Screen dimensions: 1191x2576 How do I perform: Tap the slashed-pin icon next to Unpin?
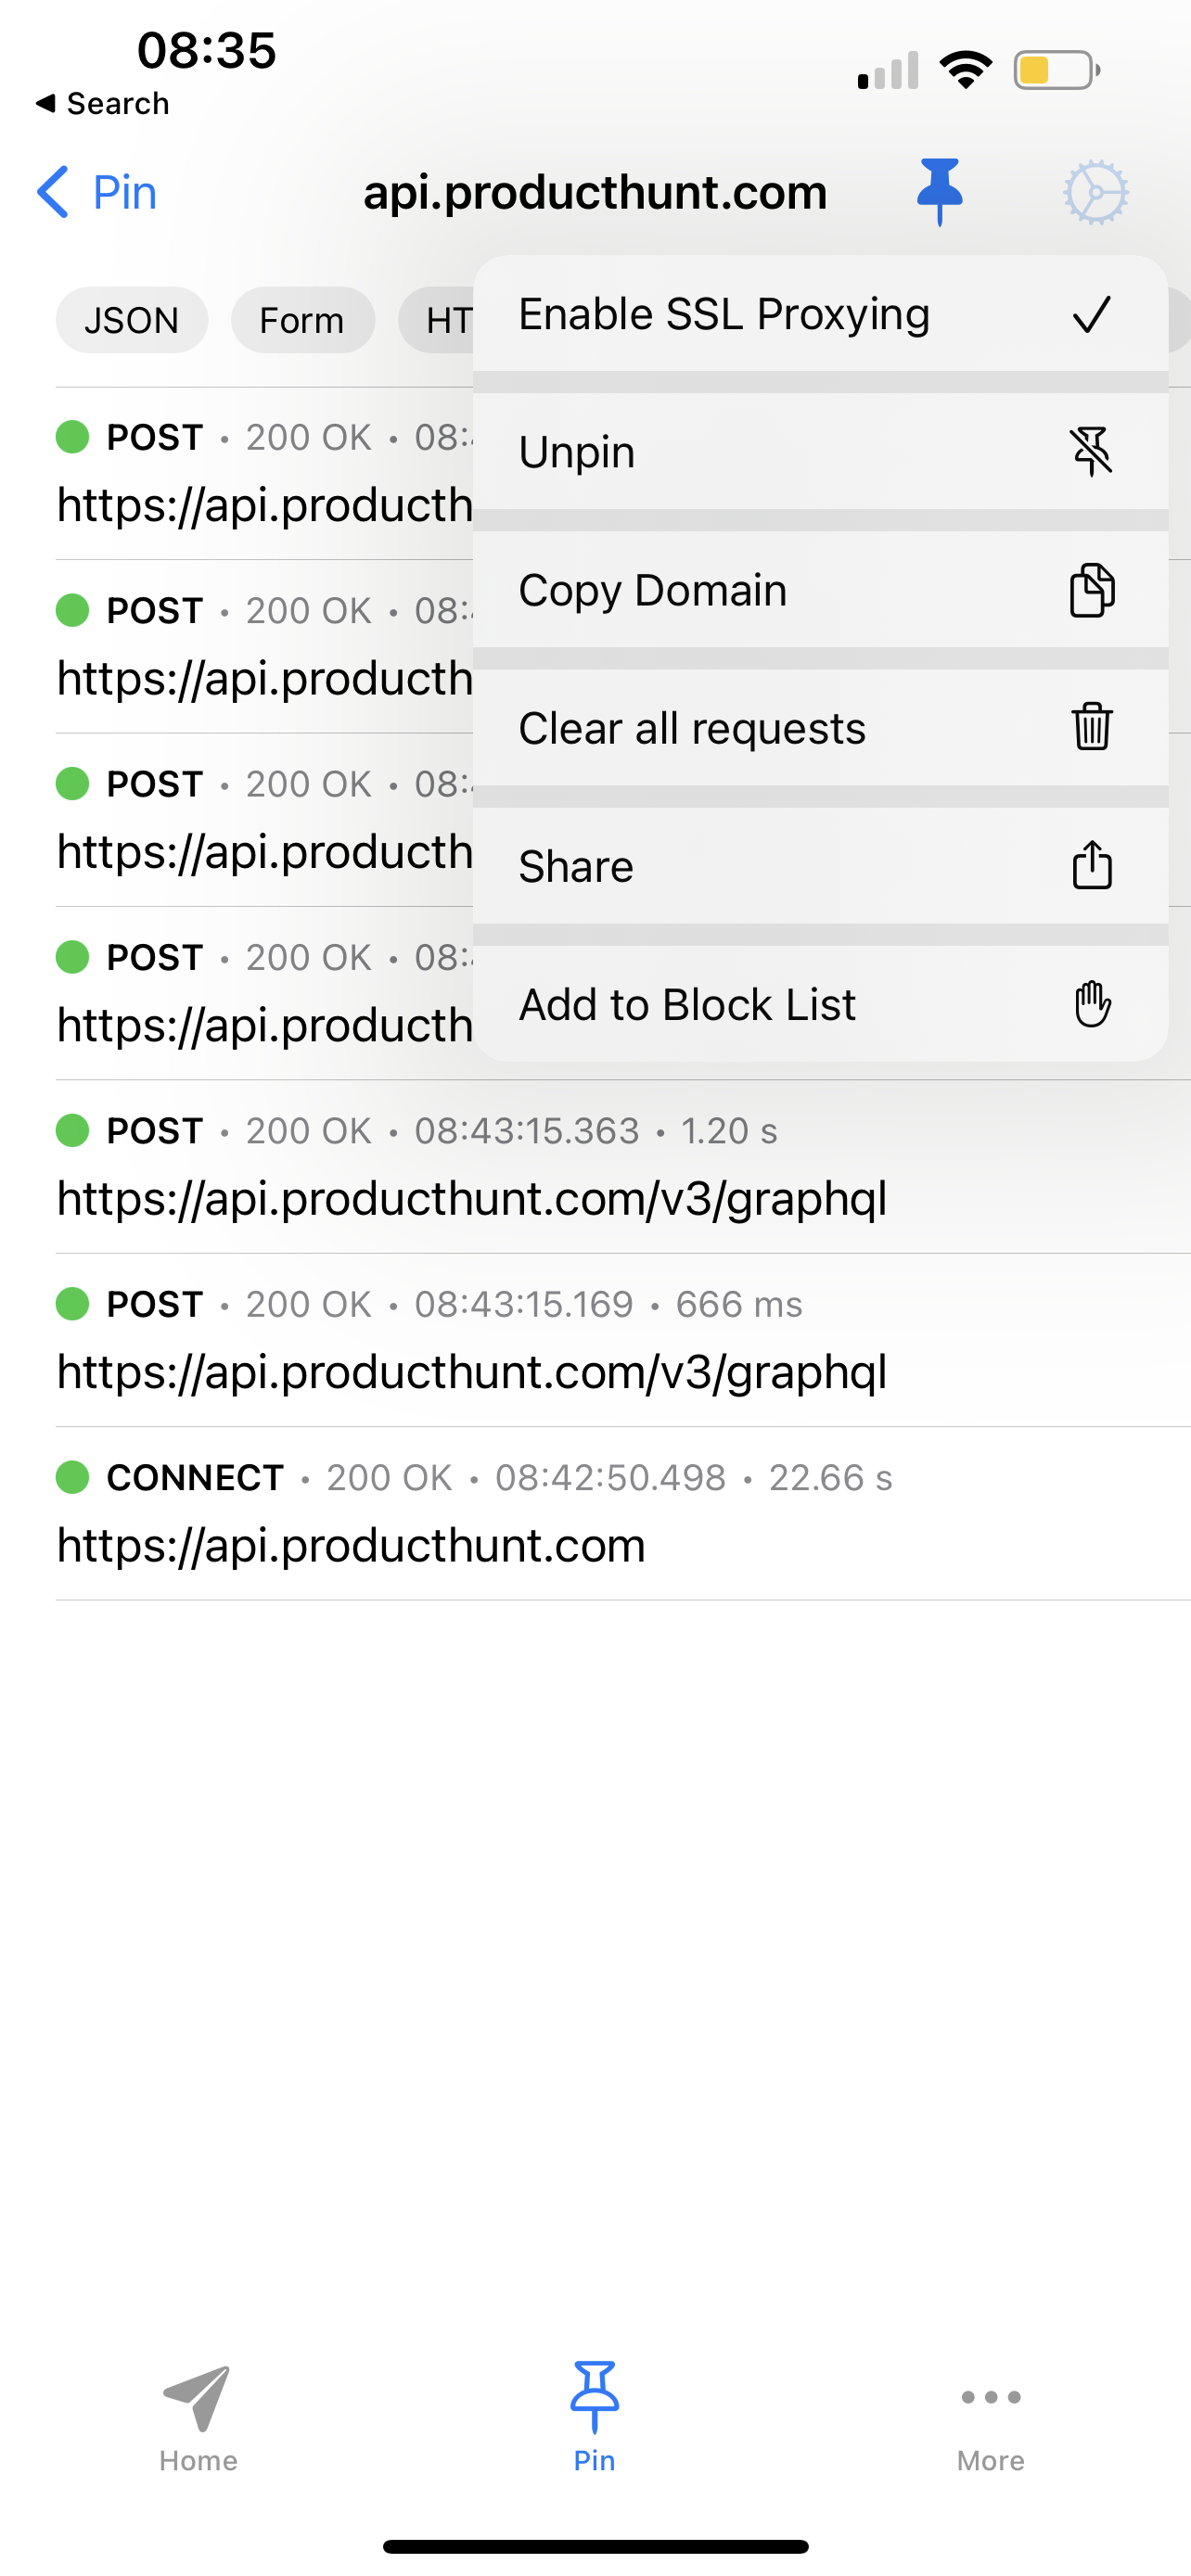point(1091,450)
